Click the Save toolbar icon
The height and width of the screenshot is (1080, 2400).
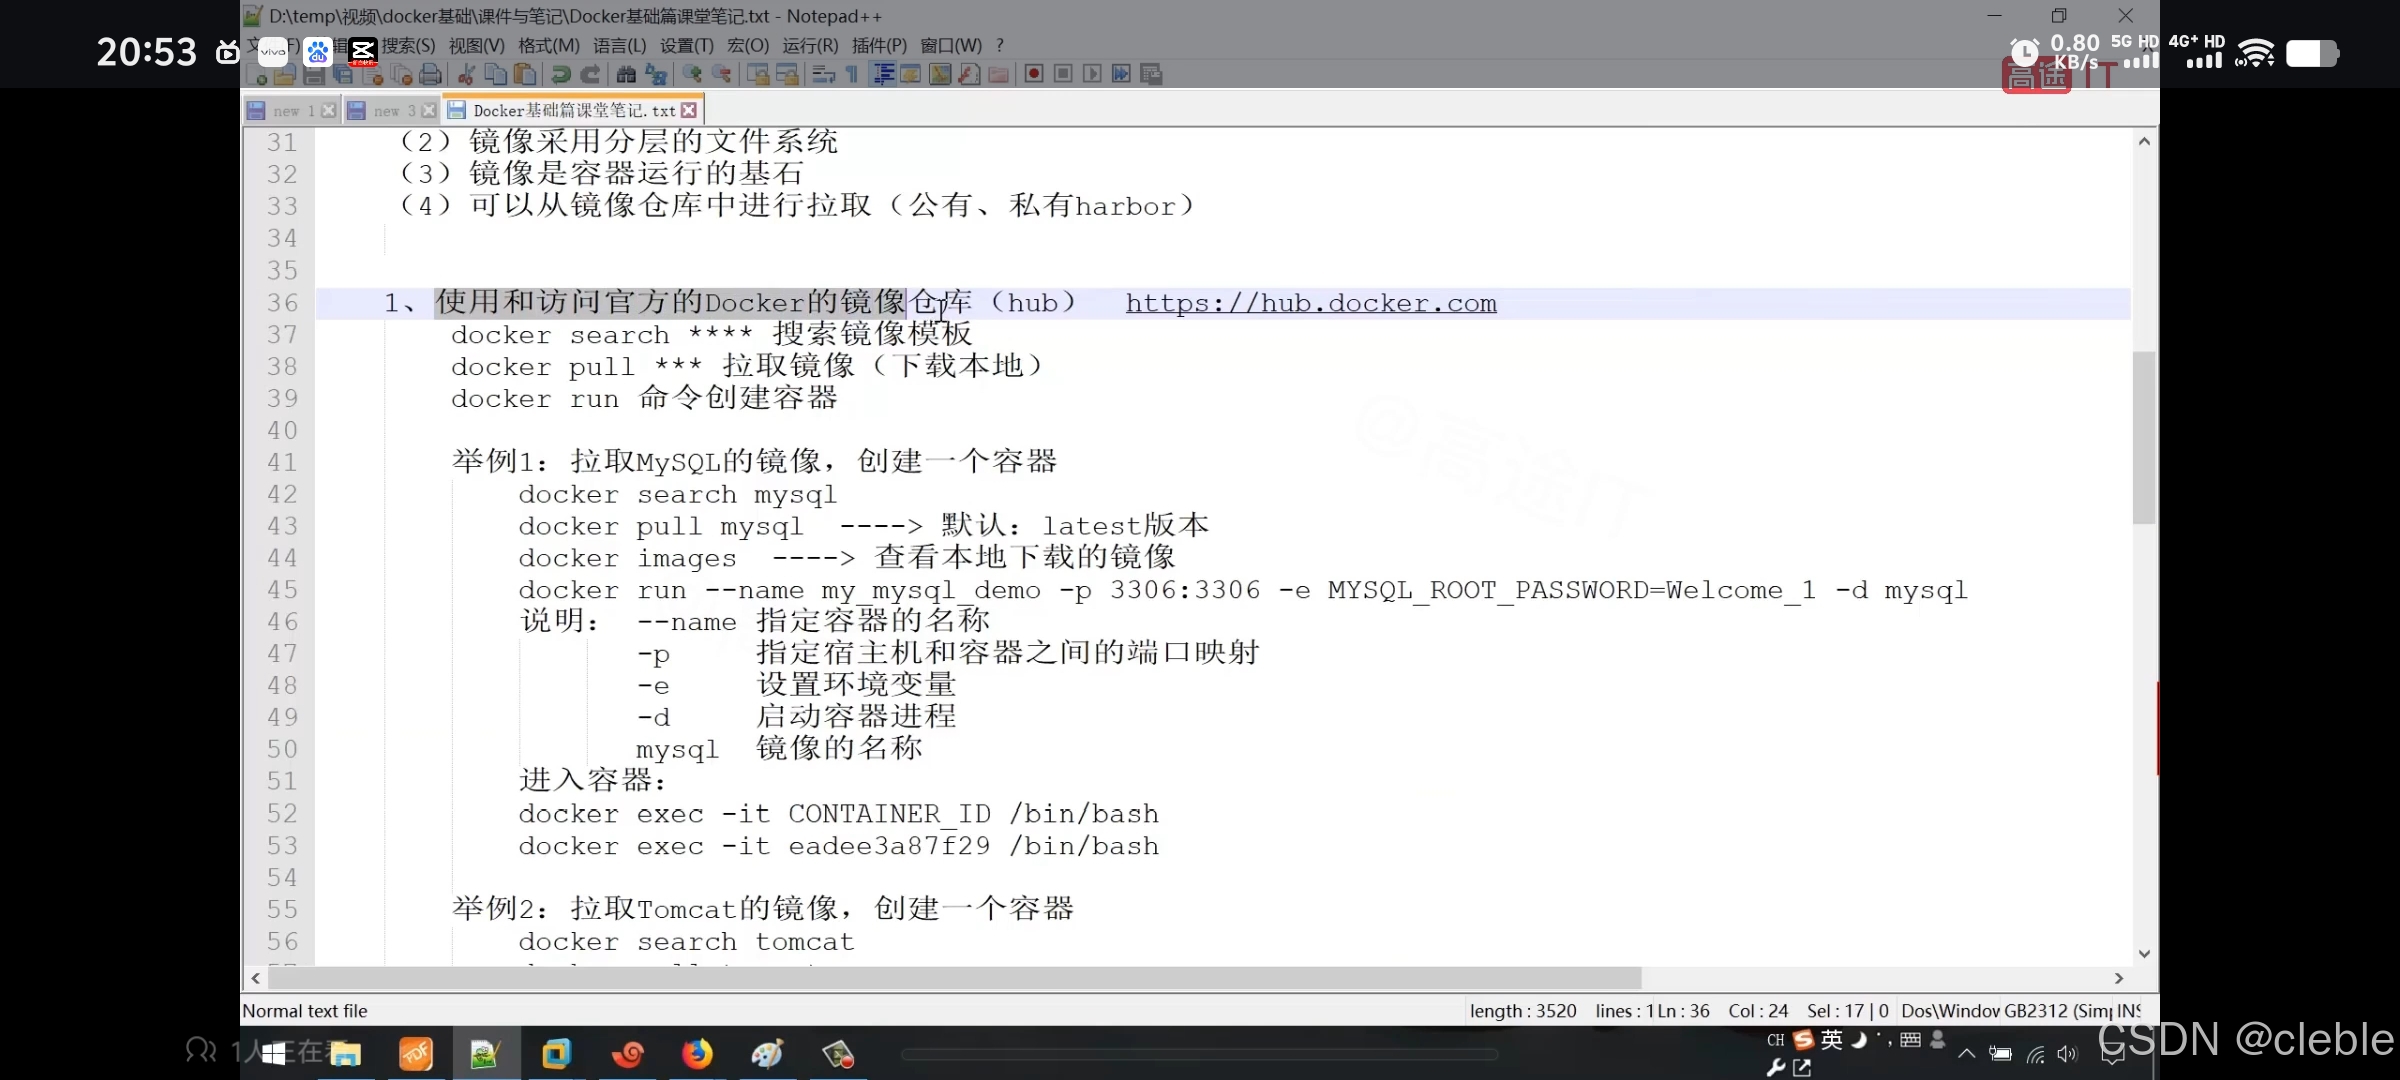point(314,74)
